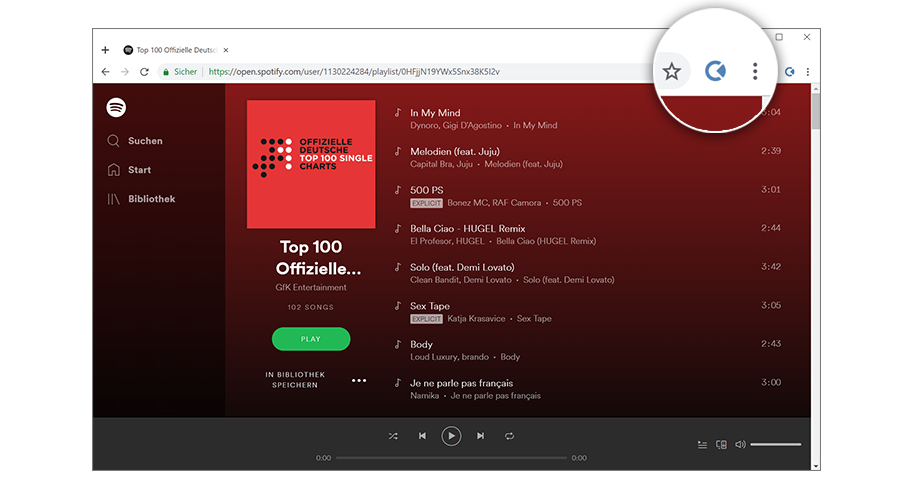Open artist link Loud Luxury, brando
Screen dimensions: 900x500
coord(449,357)
